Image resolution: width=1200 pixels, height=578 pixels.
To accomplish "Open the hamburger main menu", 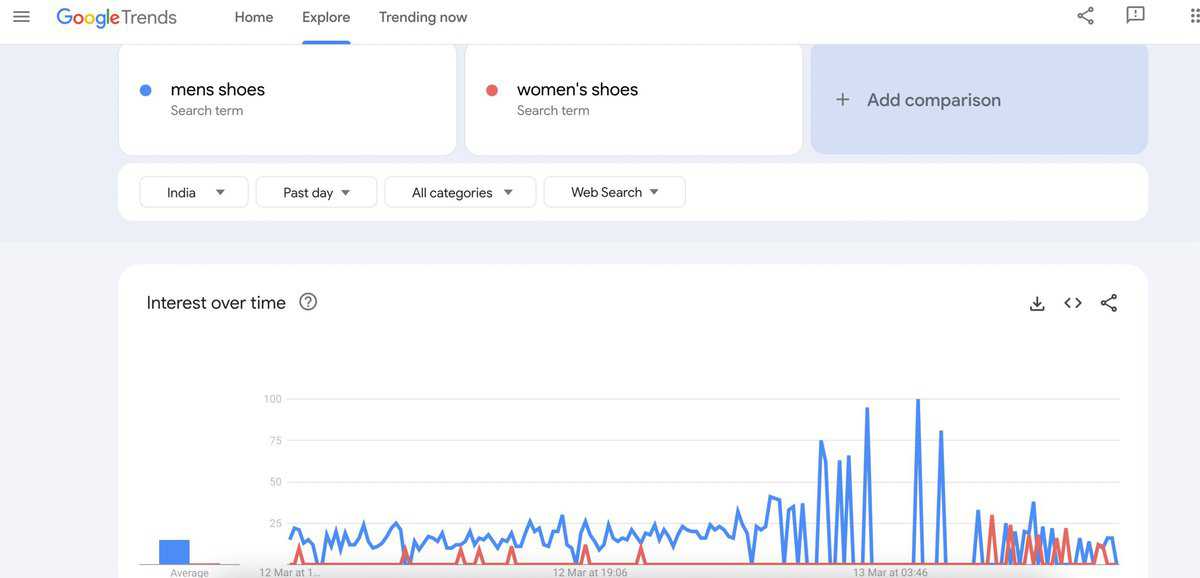I will [21, 17].
